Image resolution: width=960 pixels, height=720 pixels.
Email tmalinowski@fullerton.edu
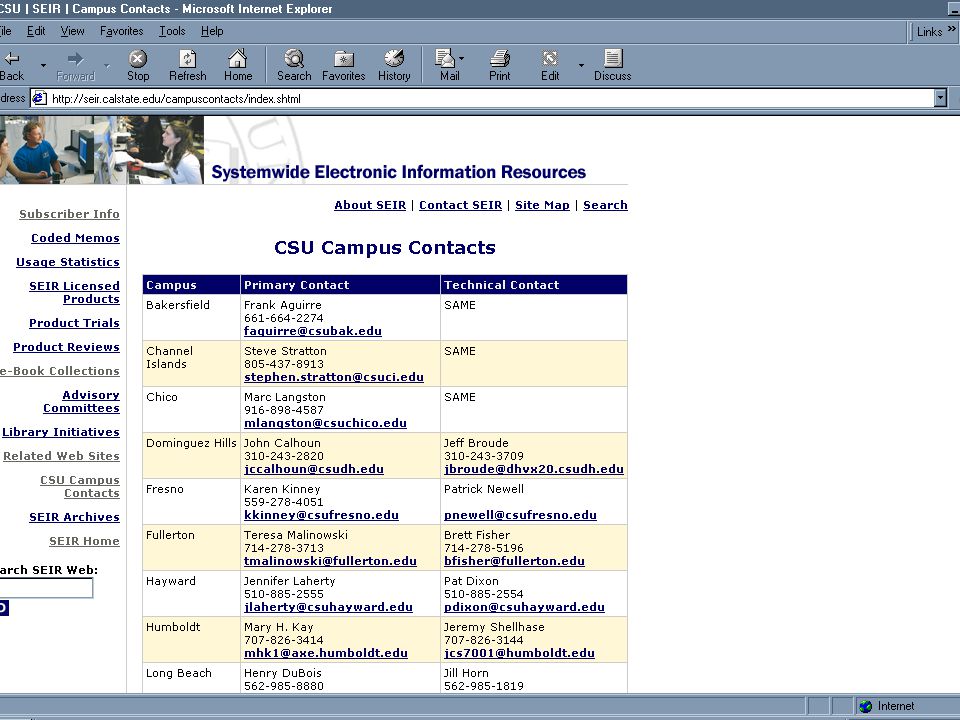pyautogui.click(x=330, y=561)
